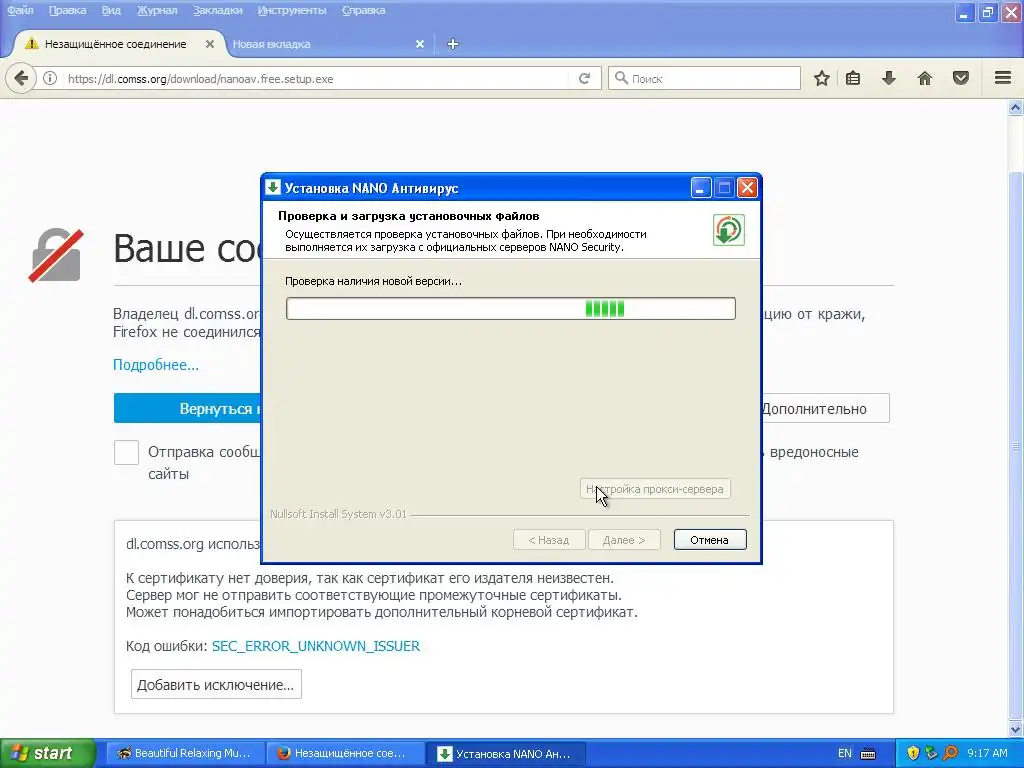Click the Далее button in installer
Viewport: 1024px width, 768px height.
tap(624, 540)
